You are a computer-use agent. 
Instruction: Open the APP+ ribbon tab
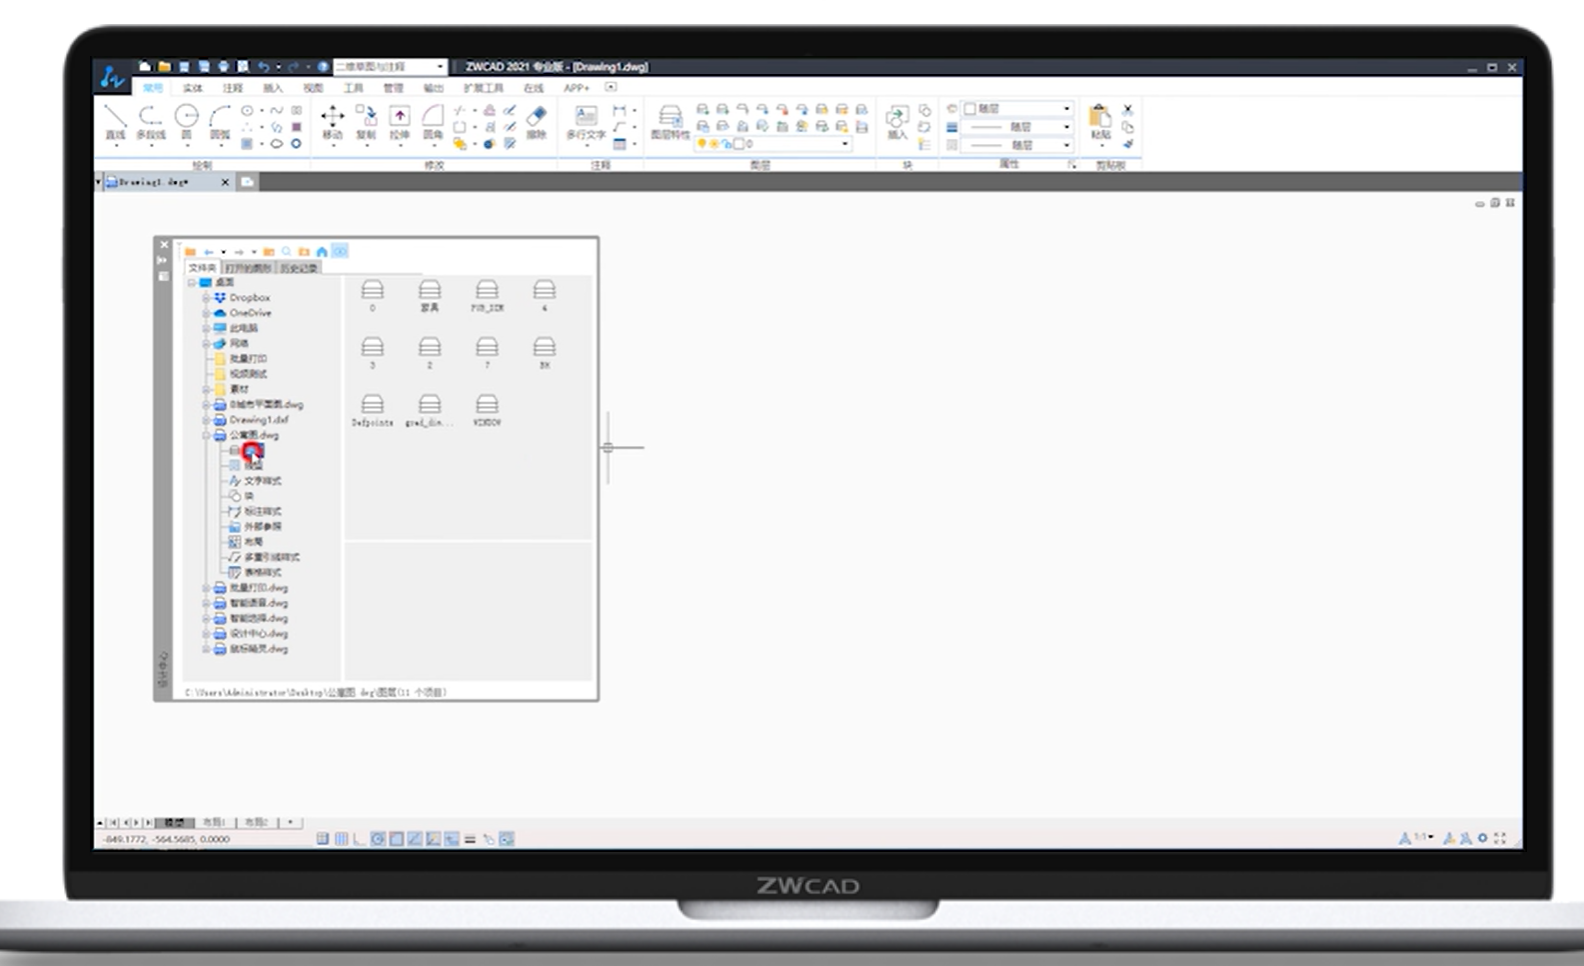point(576,88)
